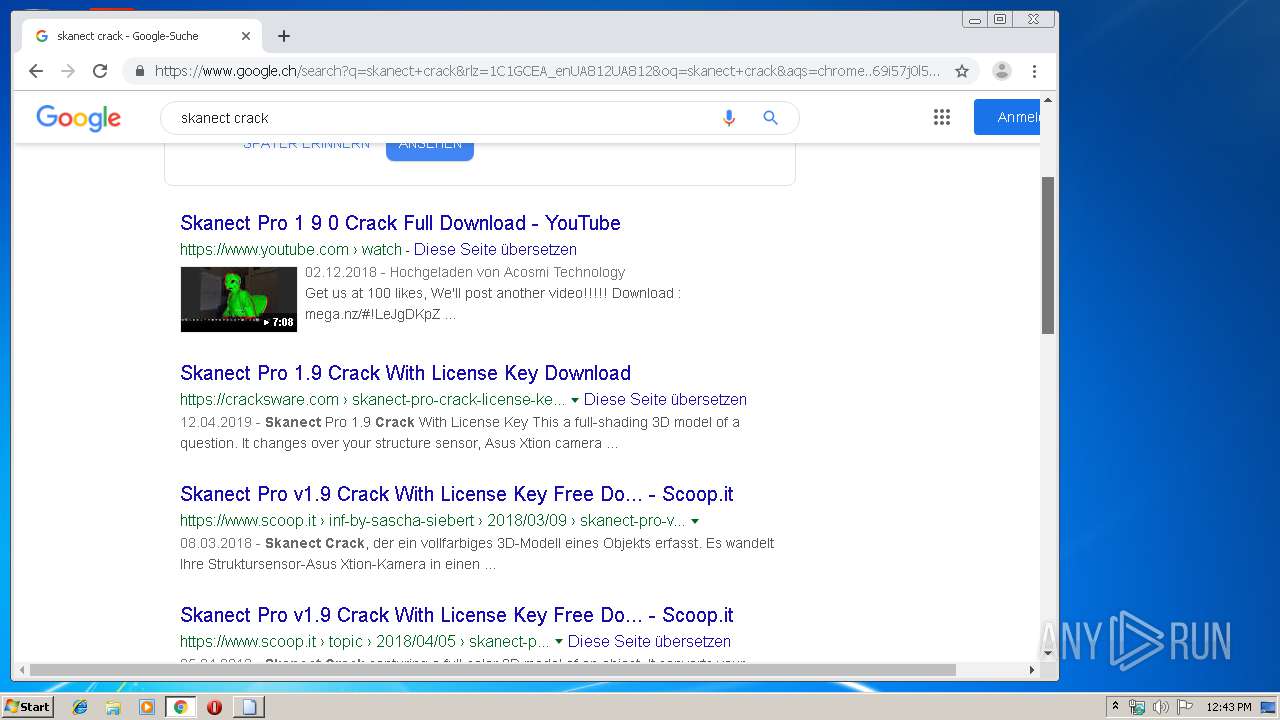Go back using the browser back arrow
Viewport: 1280px width, 720px height.
click(36, 71)
